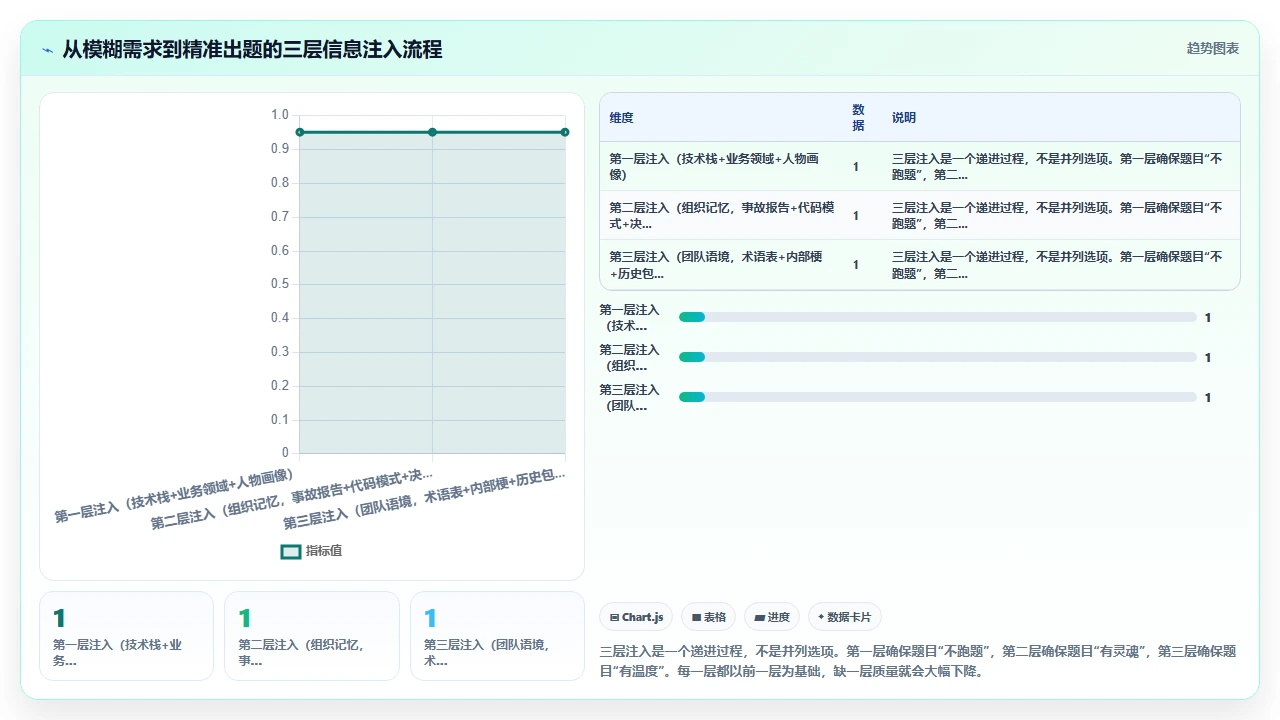Click the 第一层注入 progress bar
Image resolution: width=1280 pixels, height=720 pixels.
click(938, 317)
